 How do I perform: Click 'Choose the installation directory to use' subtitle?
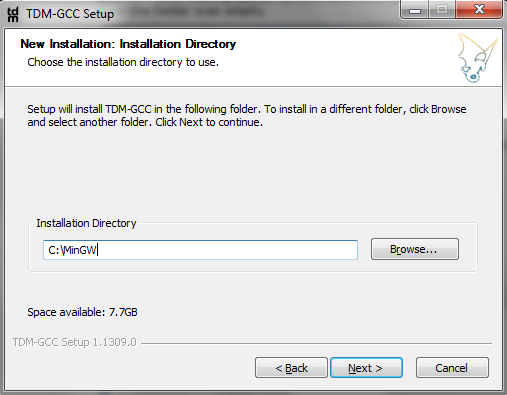tap(123, 62)
